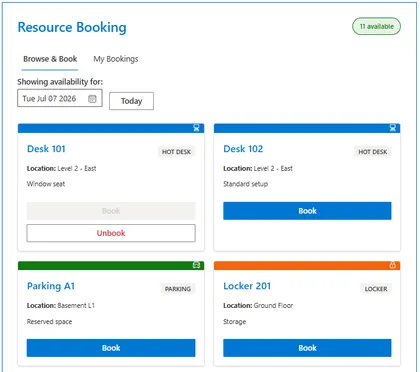Click the car icon on Parking A1 card
Screen dimensions: 420x372
[x=196, y=265]
